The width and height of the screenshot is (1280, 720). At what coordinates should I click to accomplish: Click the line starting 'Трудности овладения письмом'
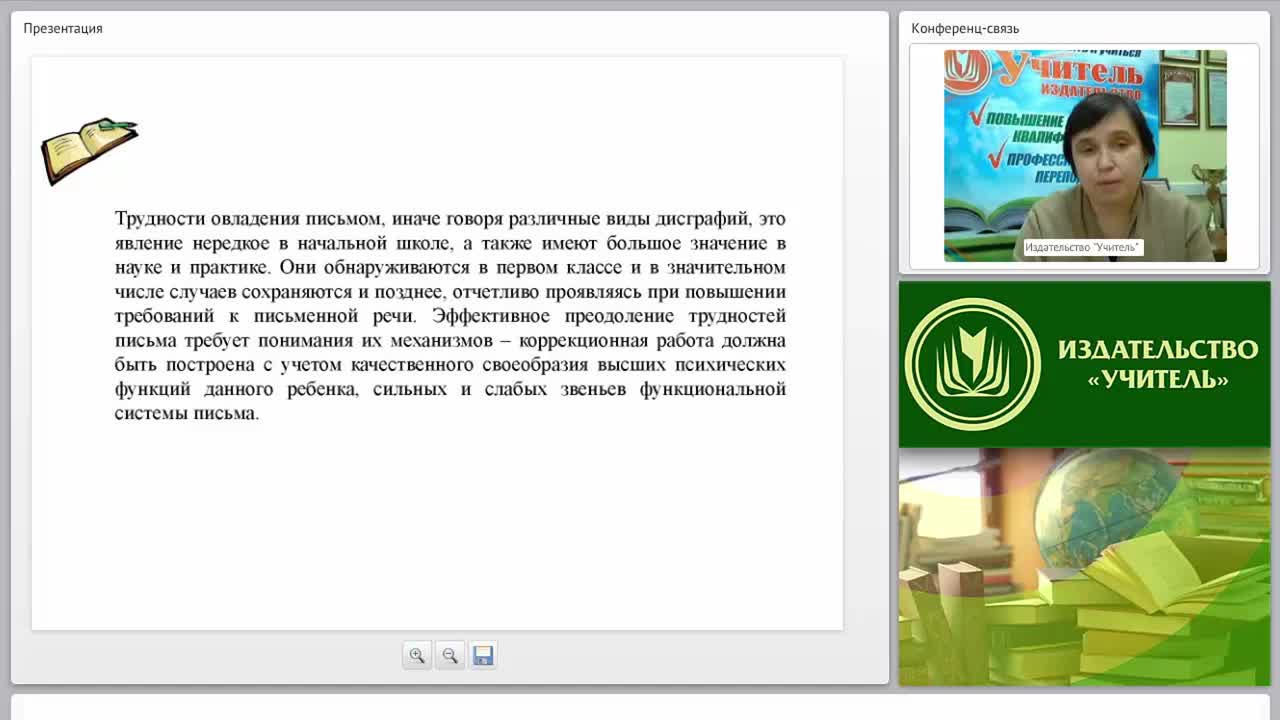coord(450,218)
